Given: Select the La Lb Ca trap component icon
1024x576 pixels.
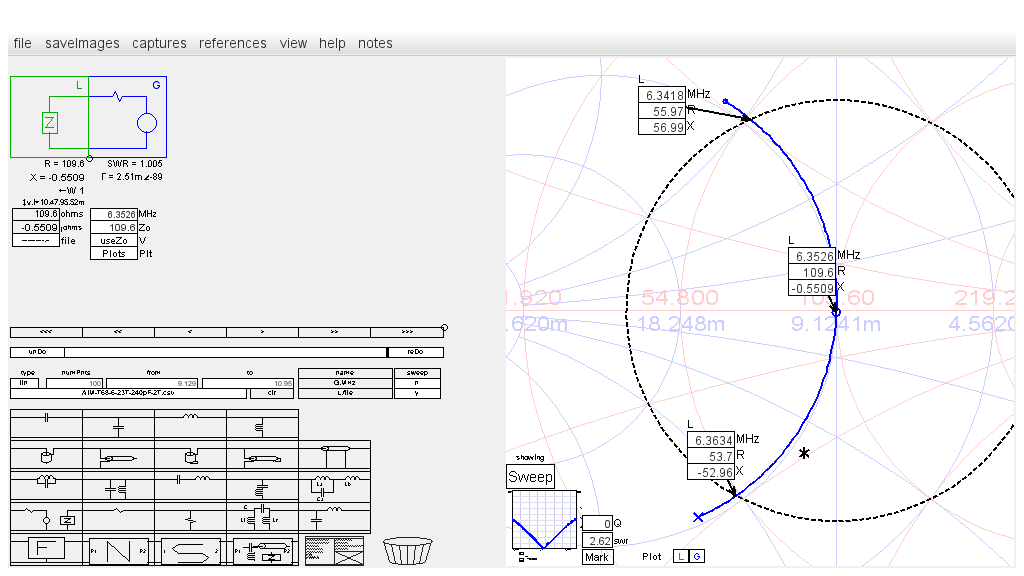Looking at the screenshot, I should 334,487.
